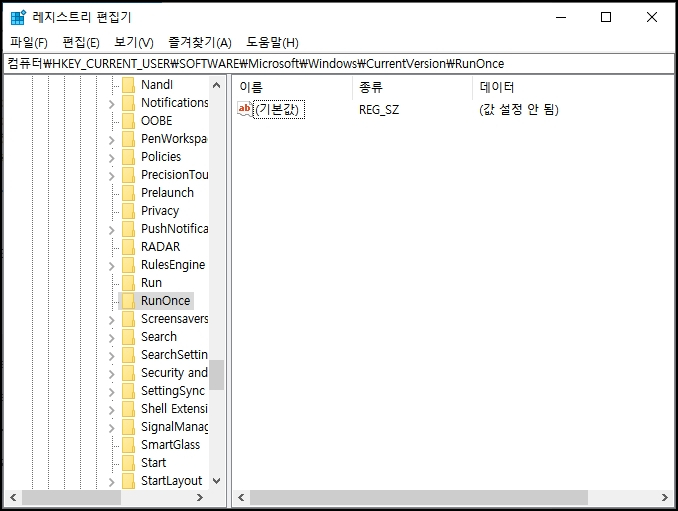Click the tree pane vertical scrollbar thumb
Screen dimensions: 678x511
tap(217, 375)
